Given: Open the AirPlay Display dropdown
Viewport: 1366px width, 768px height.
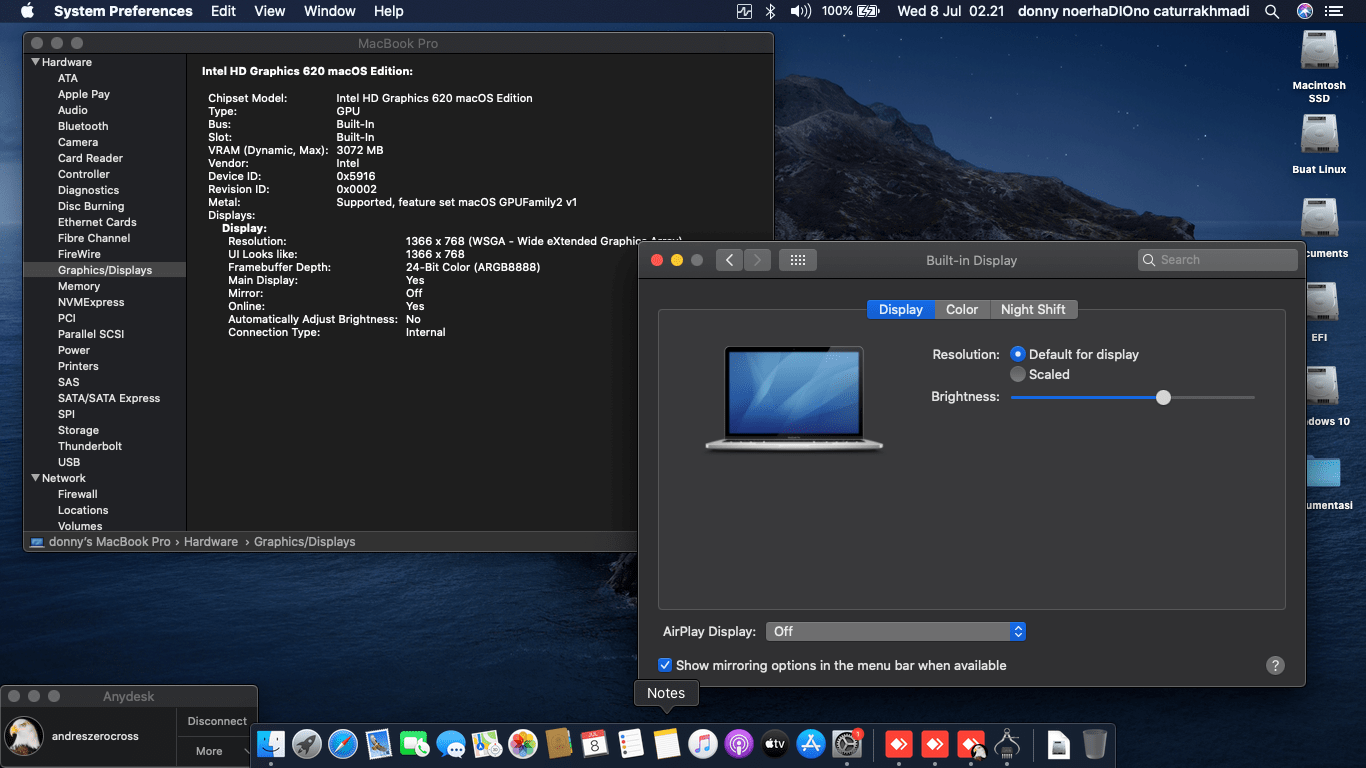Looking at the screenshot, I should point(895,631).
